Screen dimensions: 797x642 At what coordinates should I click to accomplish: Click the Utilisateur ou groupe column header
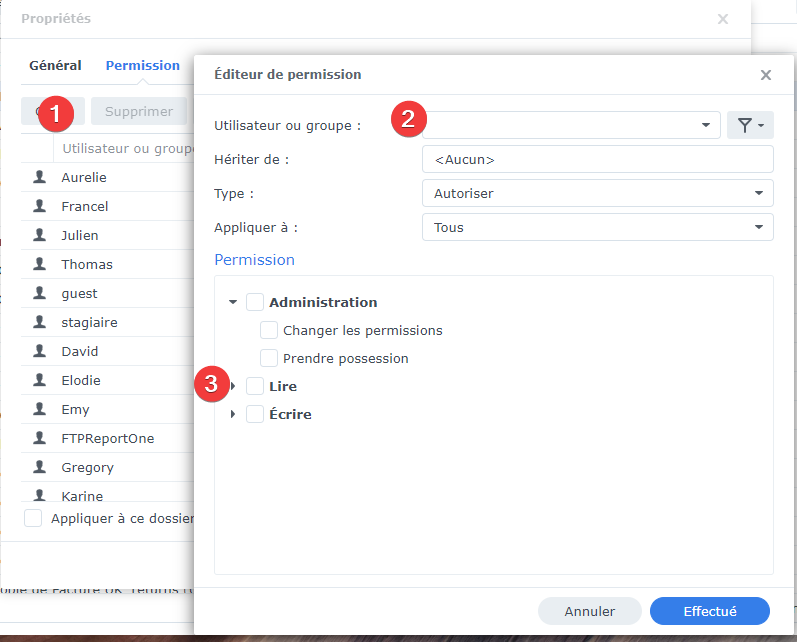124,148
